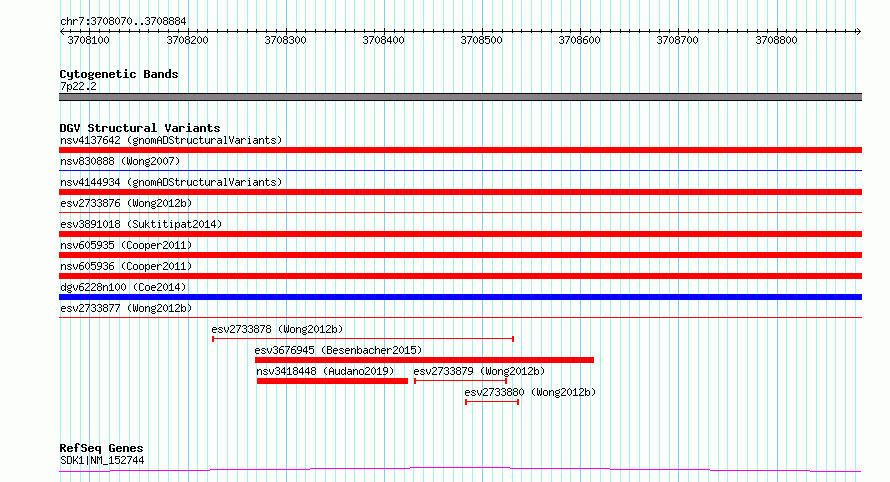890x482 pixels.
Task: Open variant label nsv830888 (Wong2007)
Action: (120, 161)
